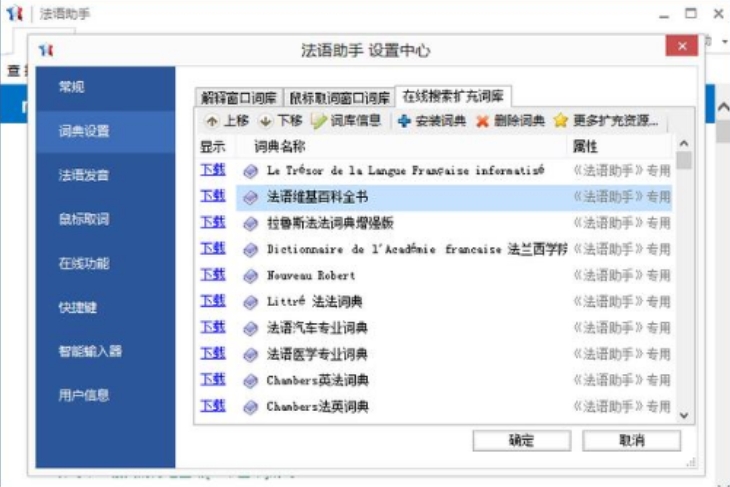This screenshot has width=730, height=487.
Task: Open the 鼠标取词 section
Action: pos(105,219)
